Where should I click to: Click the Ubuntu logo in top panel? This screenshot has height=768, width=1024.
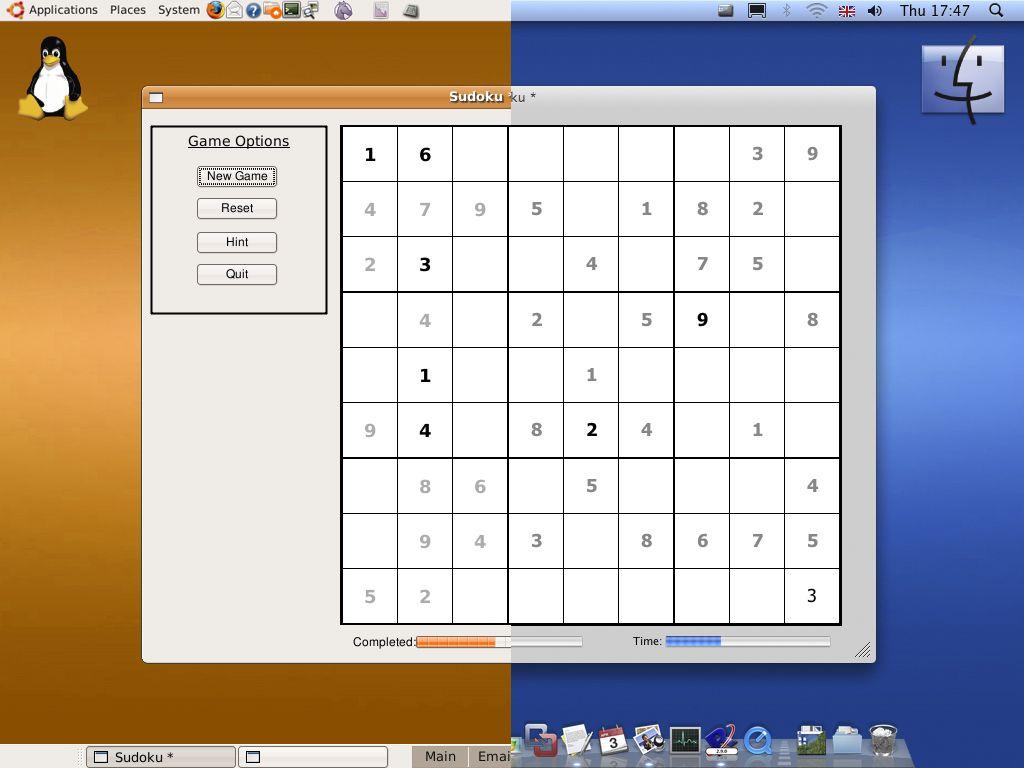[15, 10]
